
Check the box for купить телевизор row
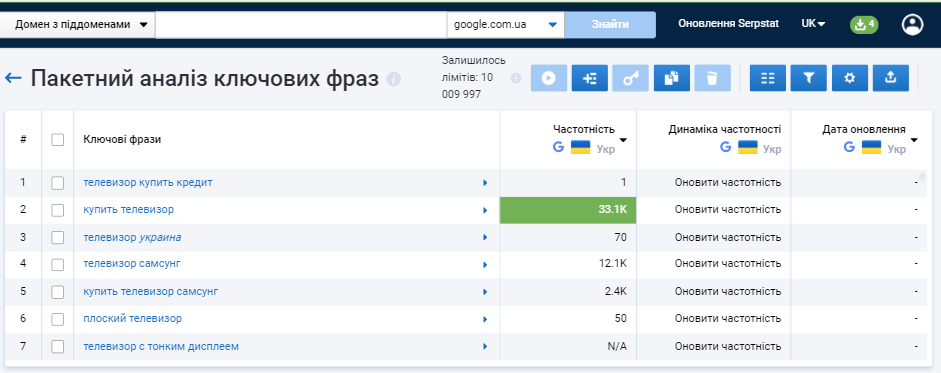58,210
